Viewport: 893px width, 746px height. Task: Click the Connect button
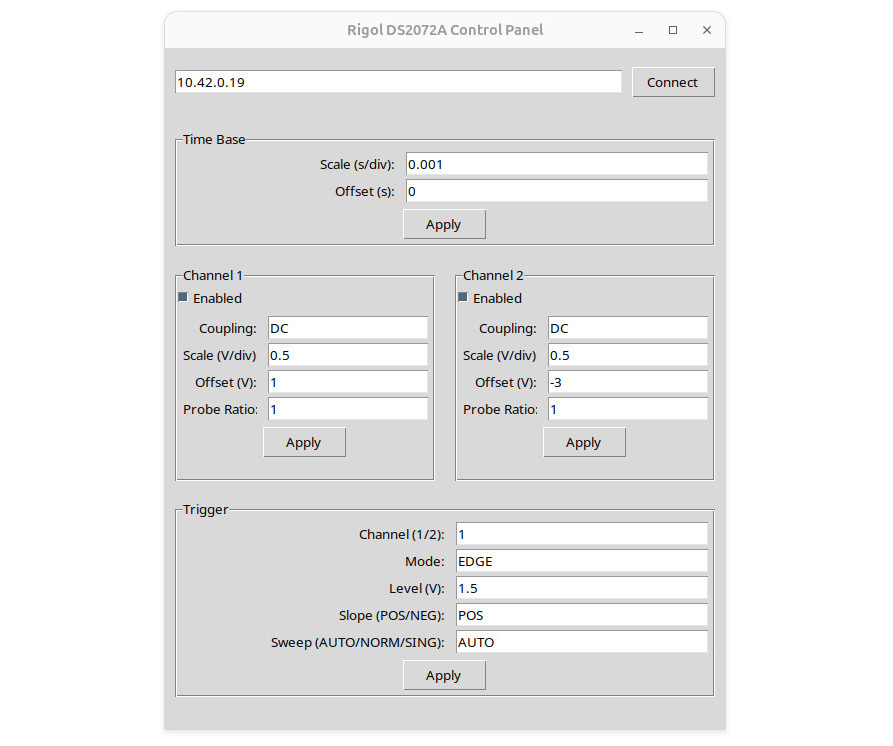point(673,83)
